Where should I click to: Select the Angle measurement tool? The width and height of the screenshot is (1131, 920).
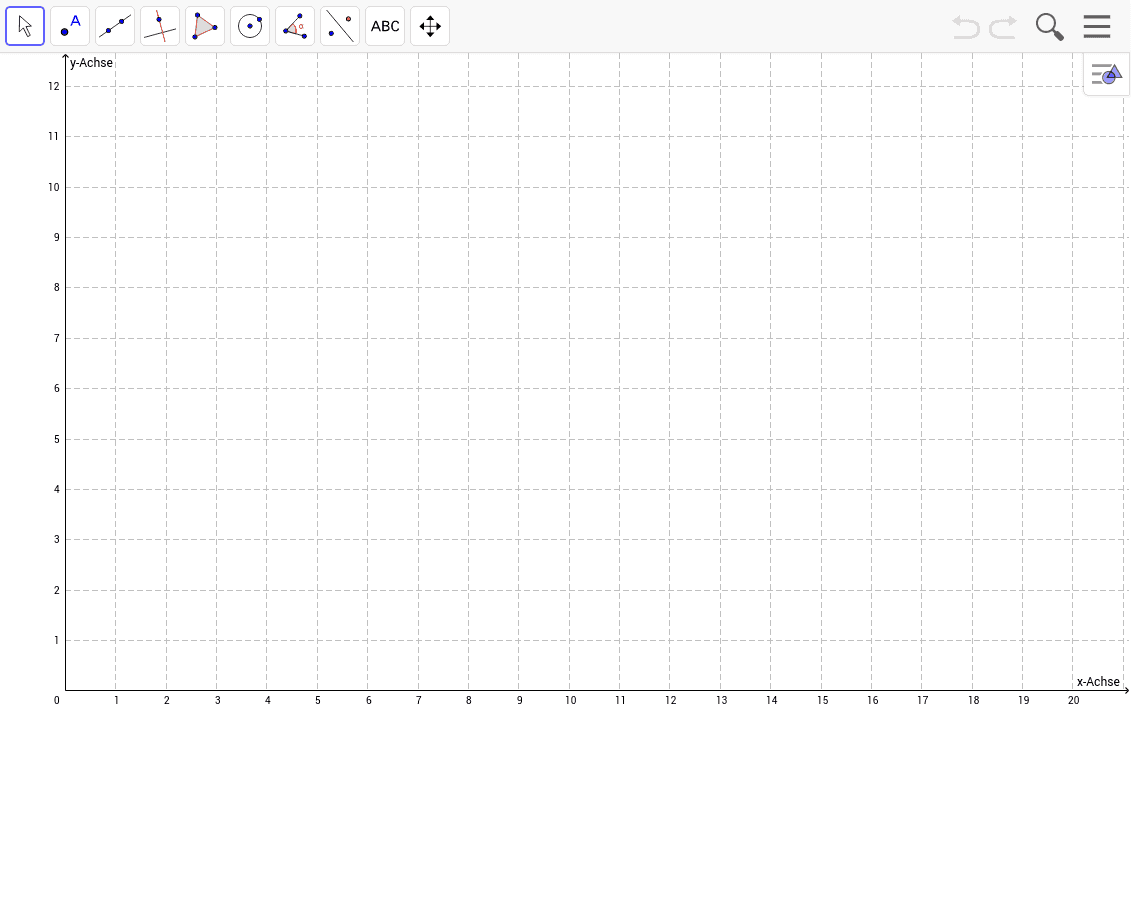[295, 26]
